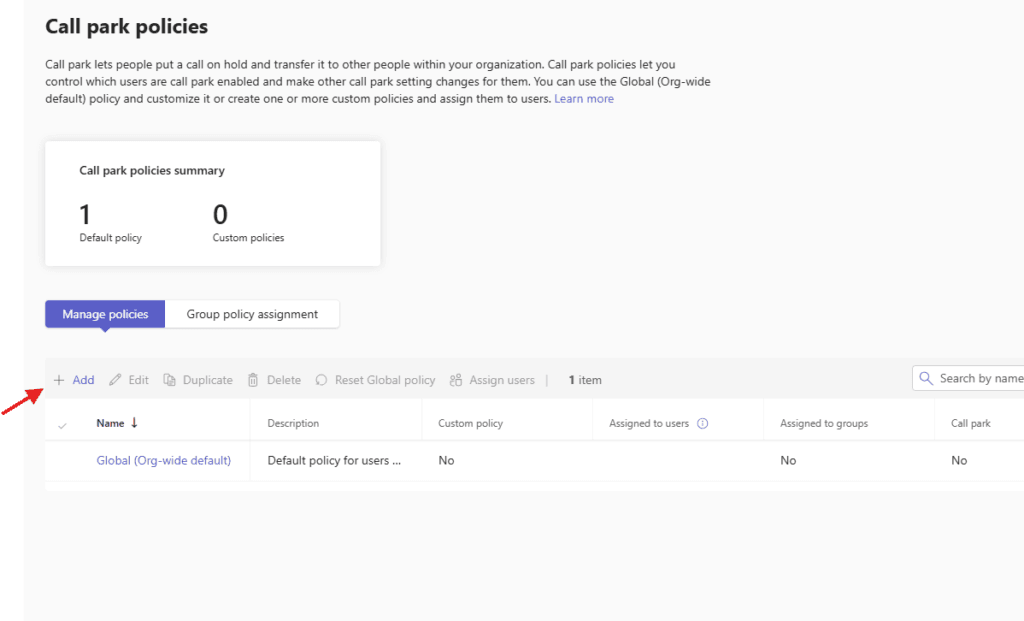This screenshot has width=1024, height=621.
Task: Select the Default policy for users description cell
Action: coord(334,461)
